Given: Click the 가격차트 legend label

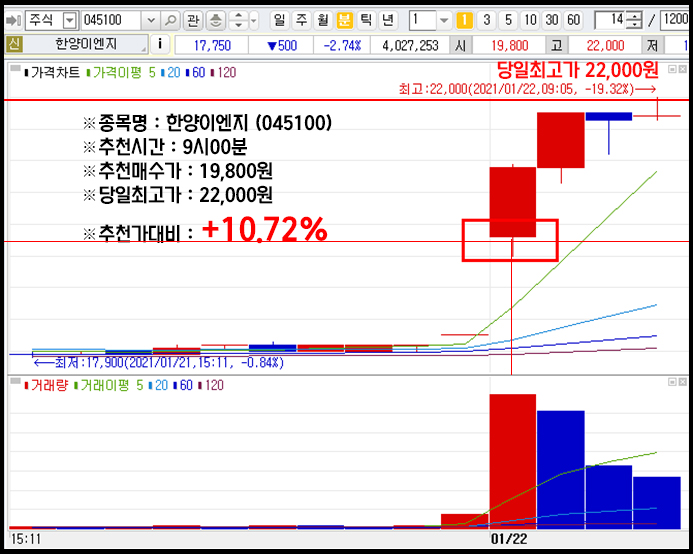Looking at the screenshot, I should (52, 73).
